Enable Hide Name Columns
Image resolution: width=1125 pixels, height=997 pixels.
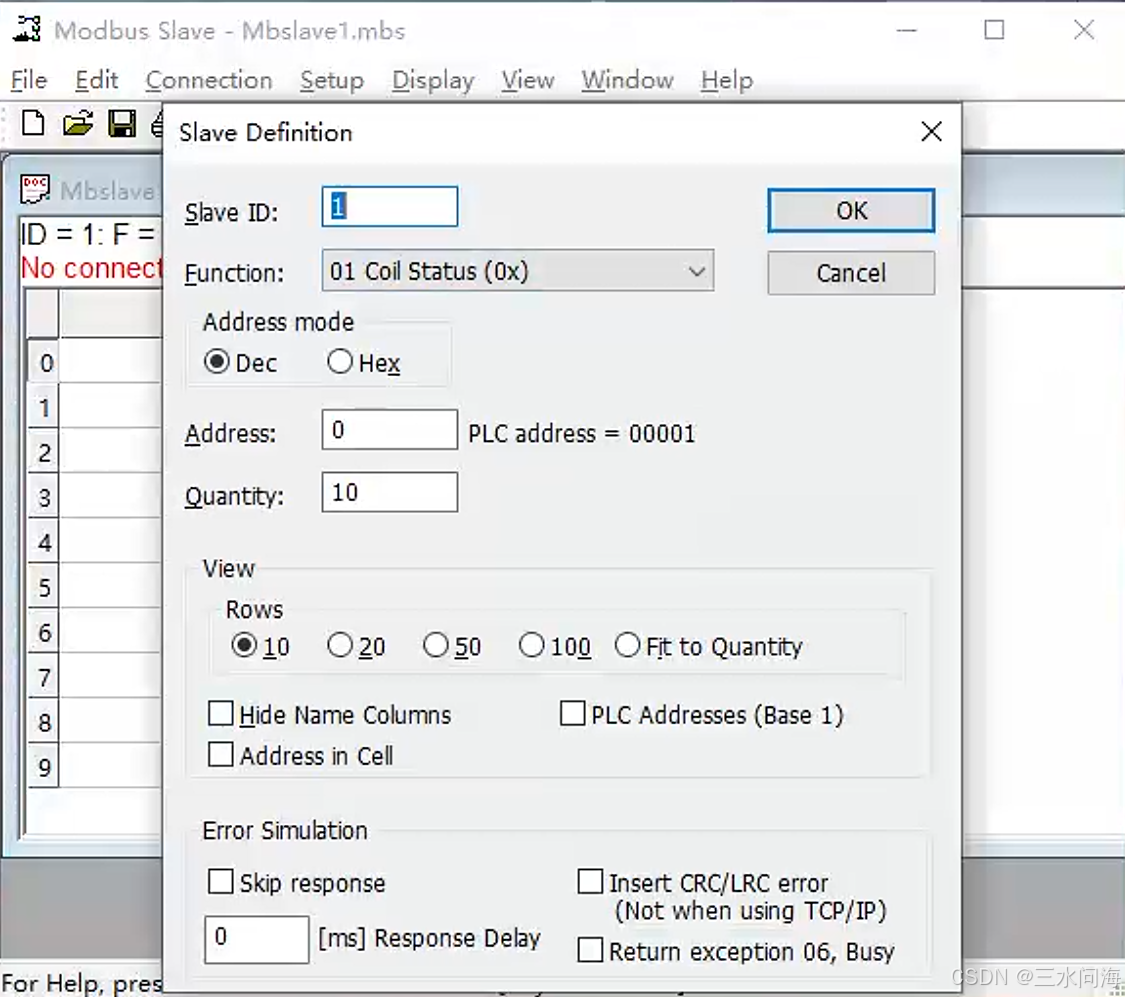tap(221, 713)
